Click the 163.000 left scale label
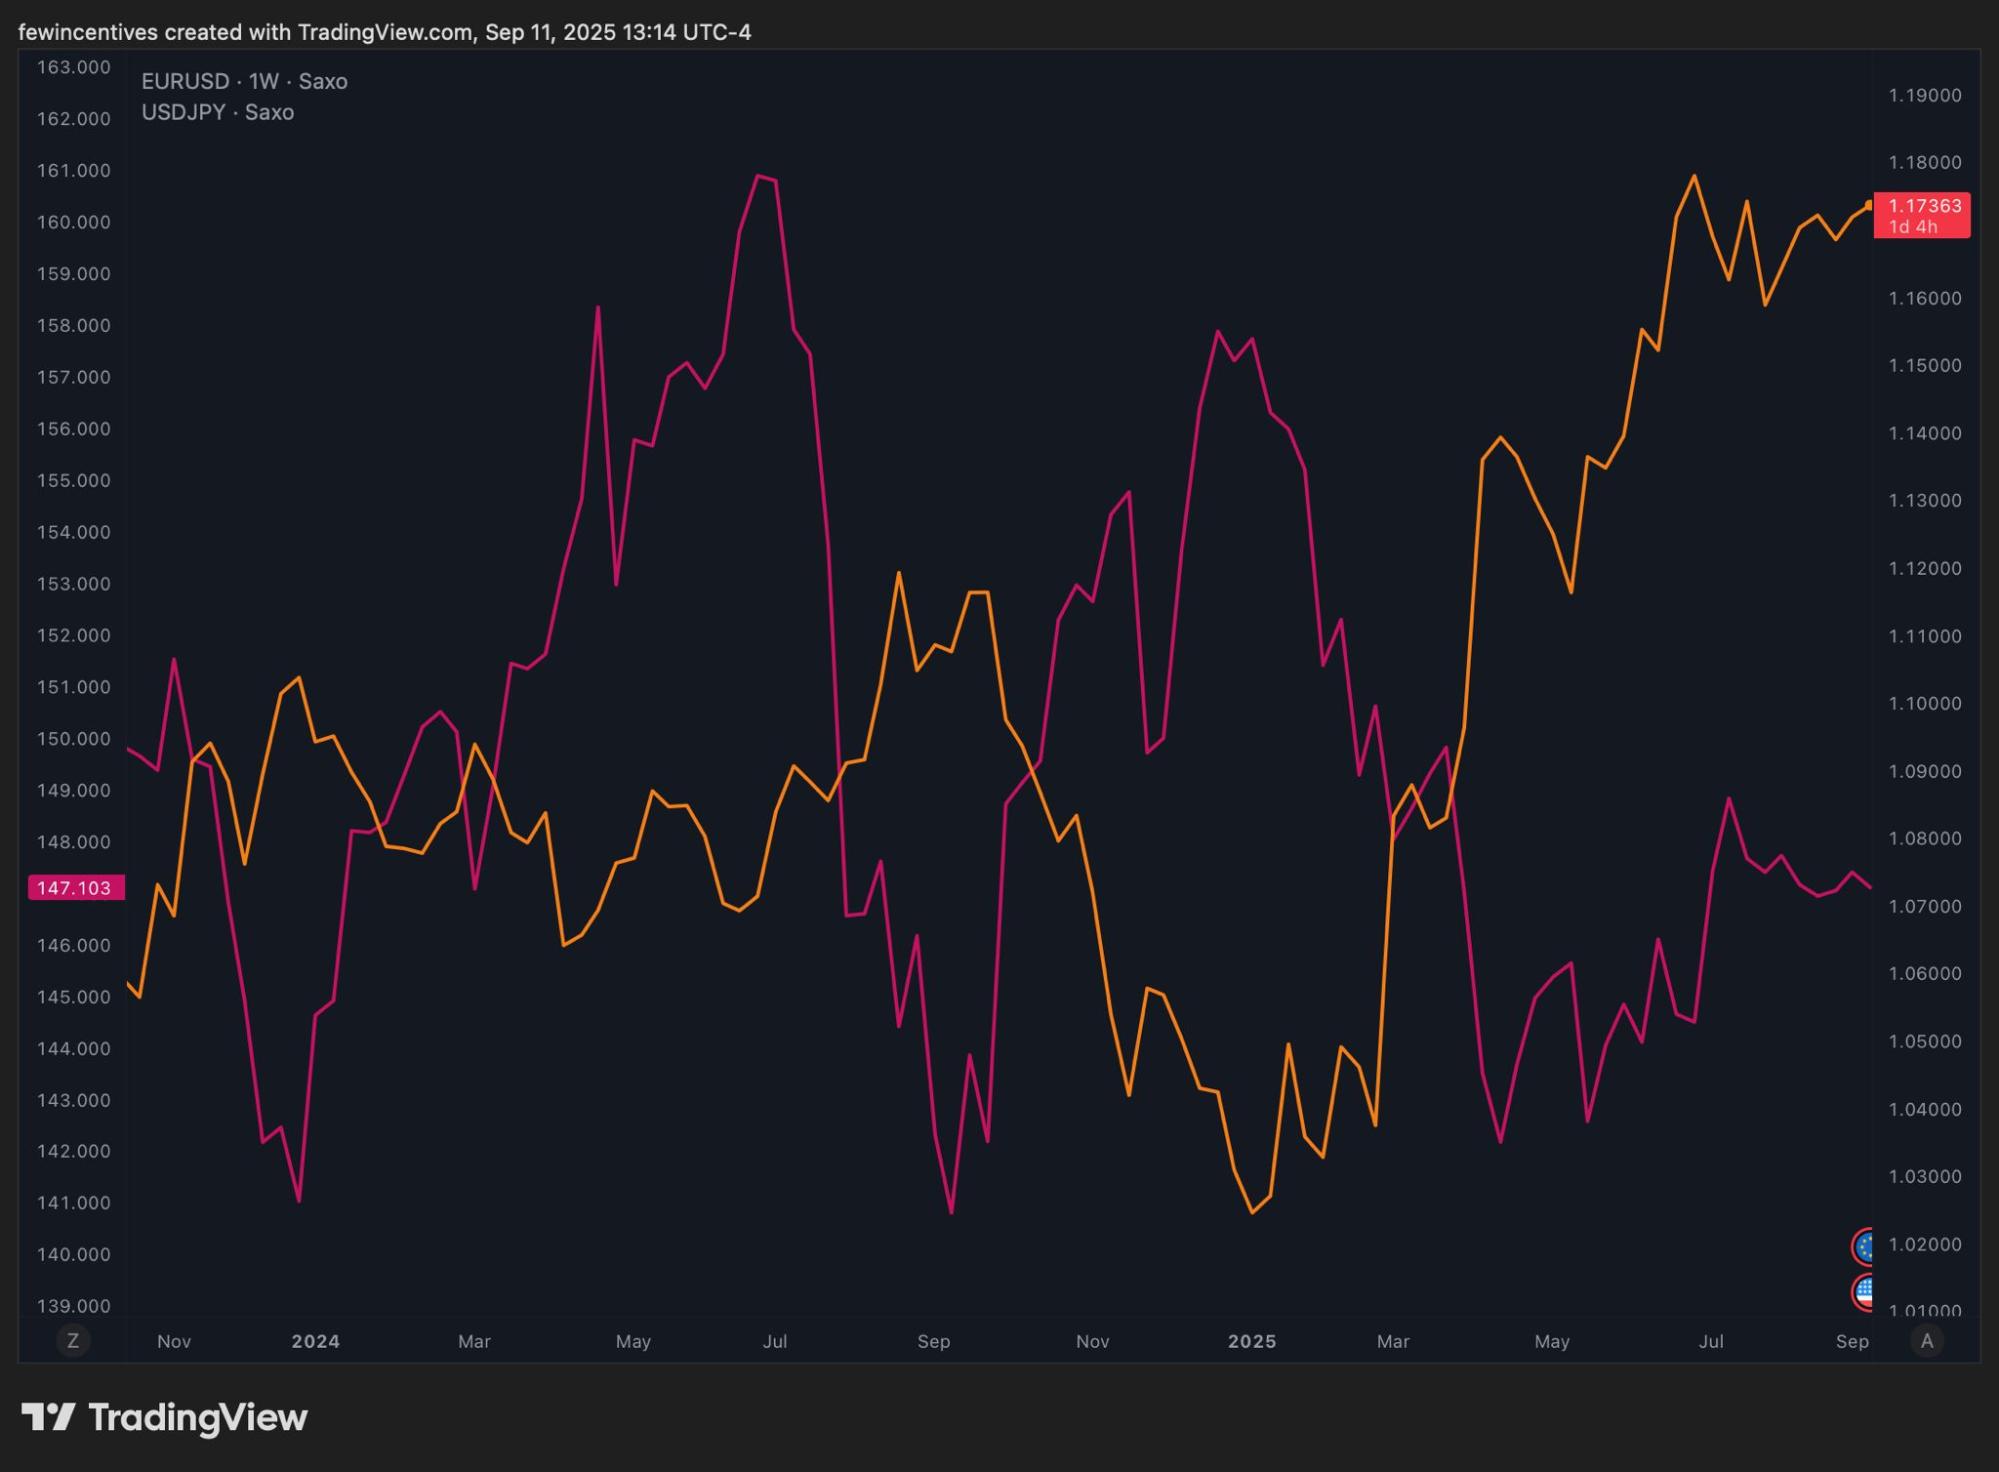Screen dimensions: 1999x1472 73,67
